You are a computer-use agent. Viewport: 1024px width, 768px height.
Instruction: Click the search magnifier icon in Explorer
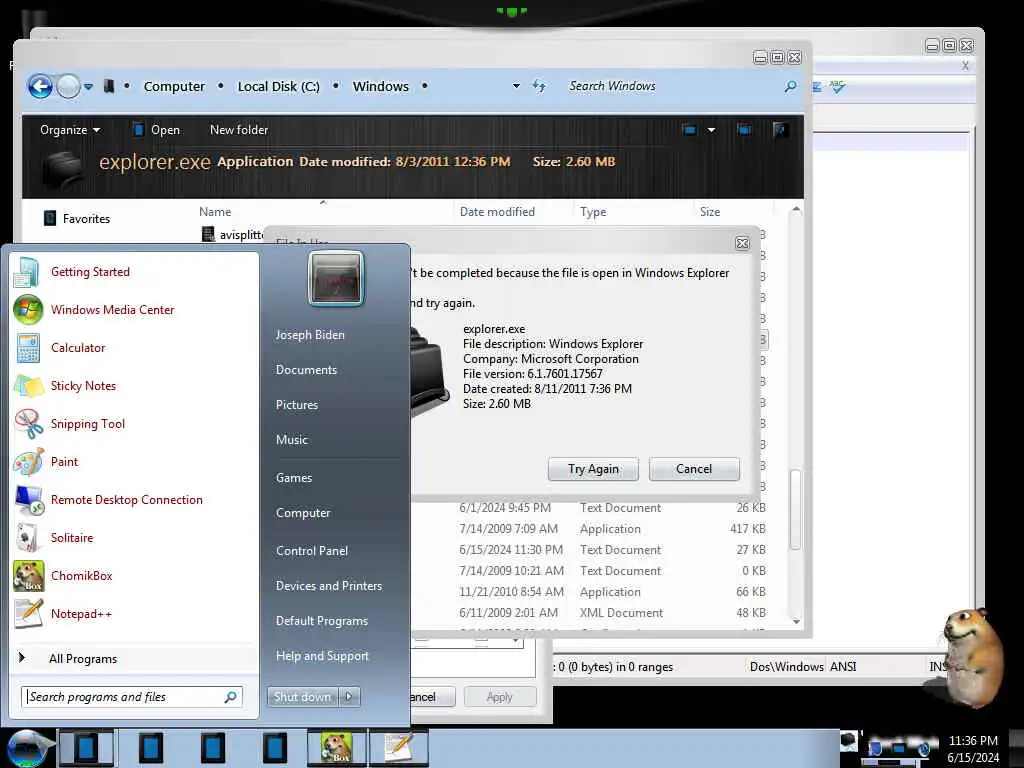790,86
